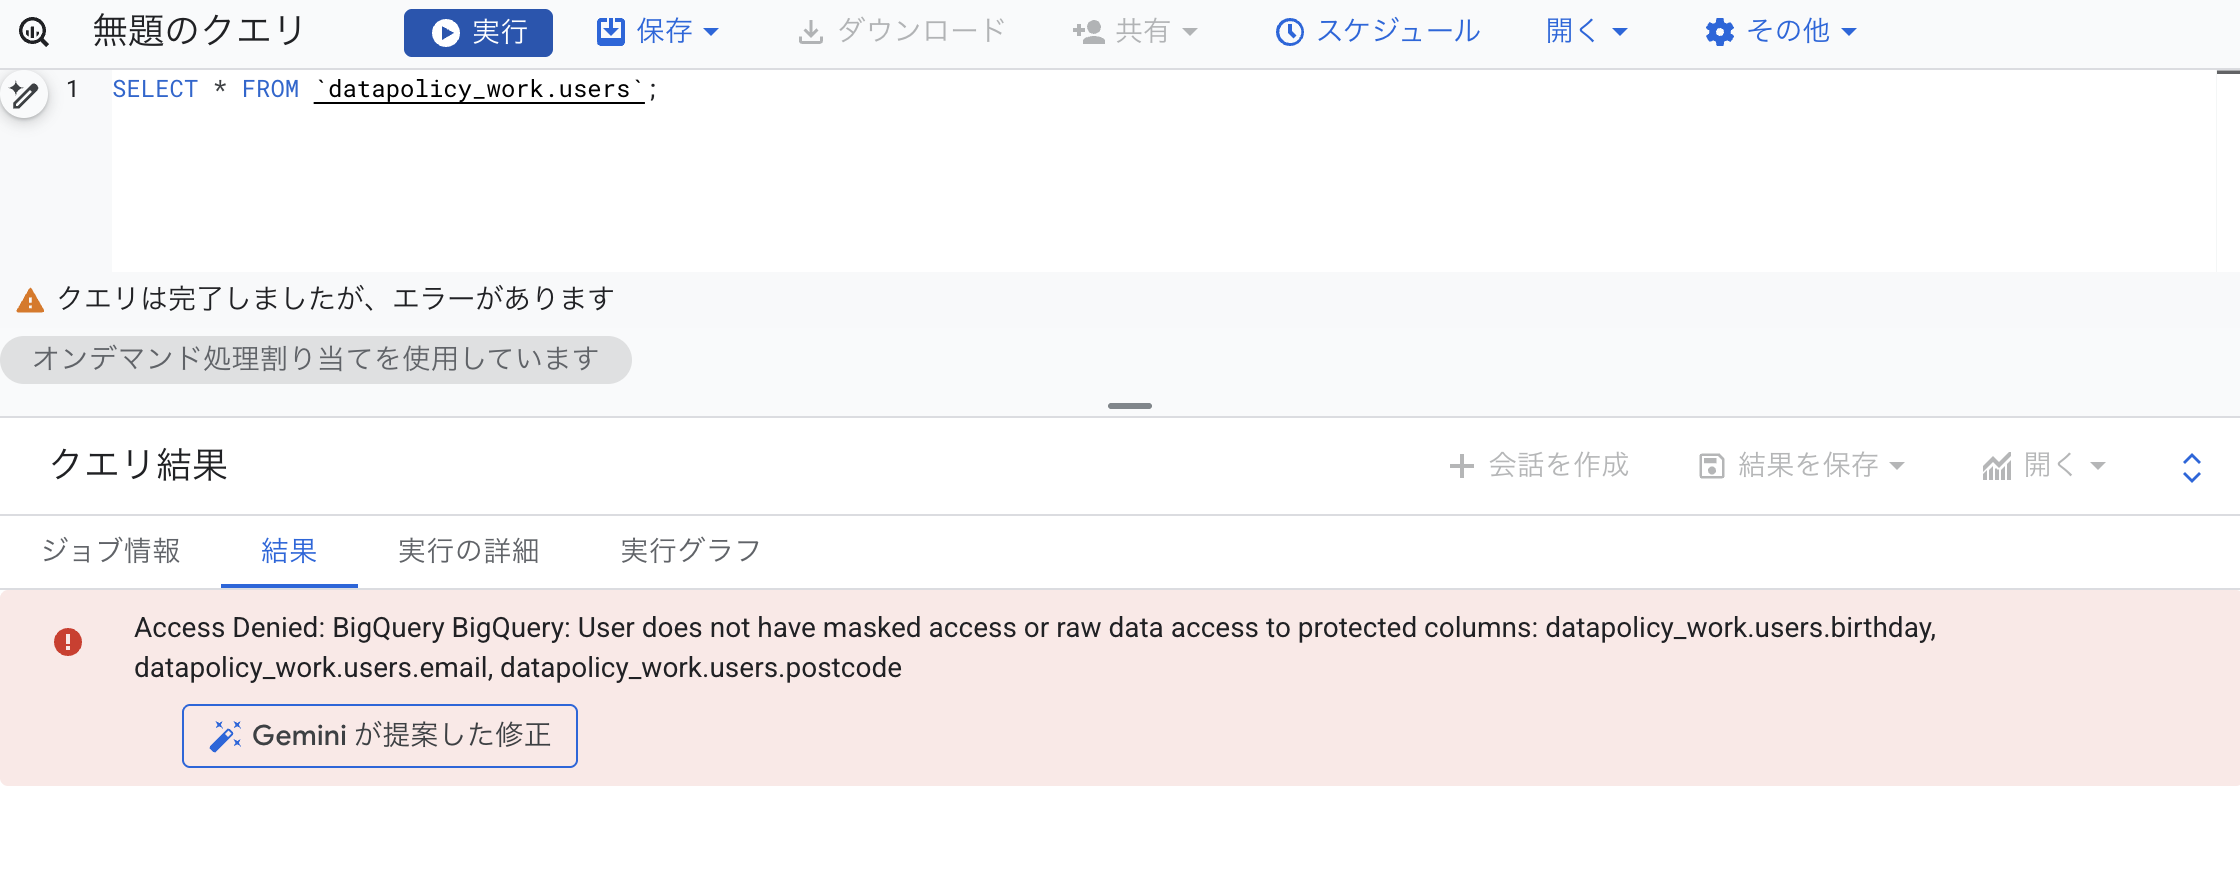Click the datapolicy_work.users table reference
2240x880 pixels.
[x=480, y=90]
